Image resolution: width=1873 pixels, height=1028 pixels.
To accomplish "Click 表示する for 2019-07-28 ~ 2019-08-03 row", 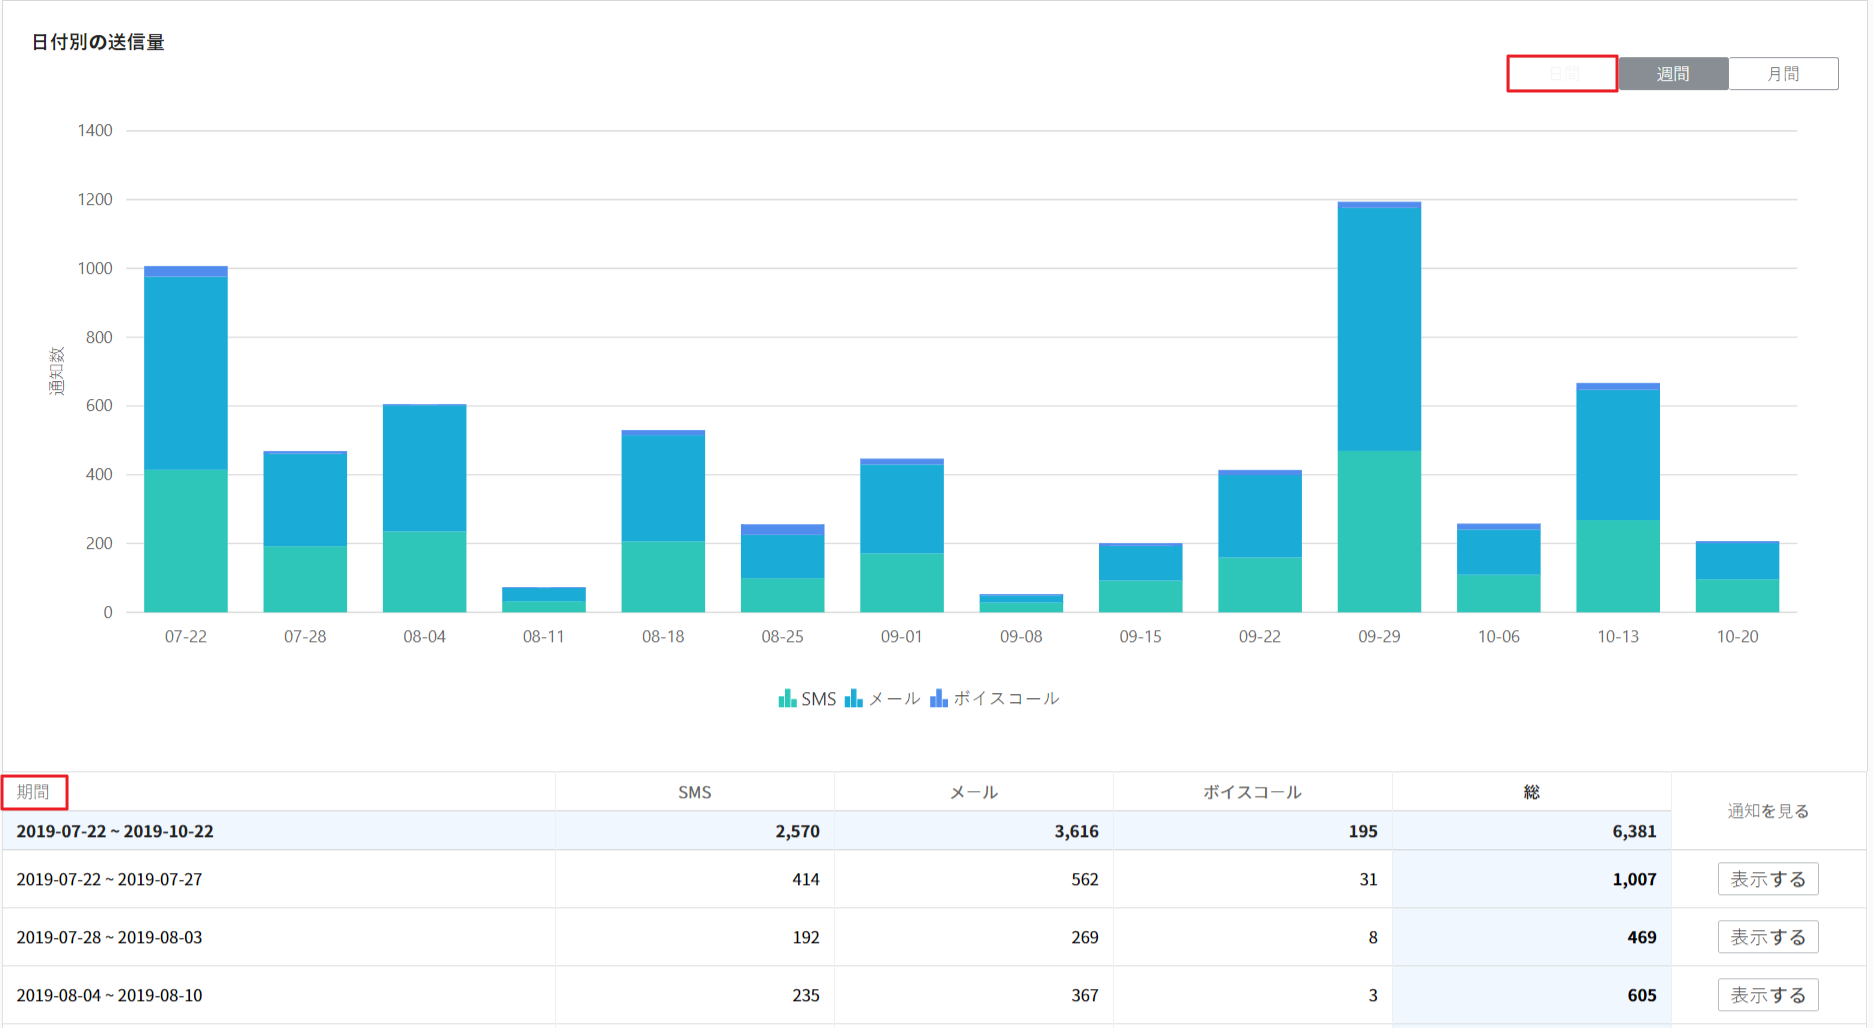I will [x=1767, y=938].
